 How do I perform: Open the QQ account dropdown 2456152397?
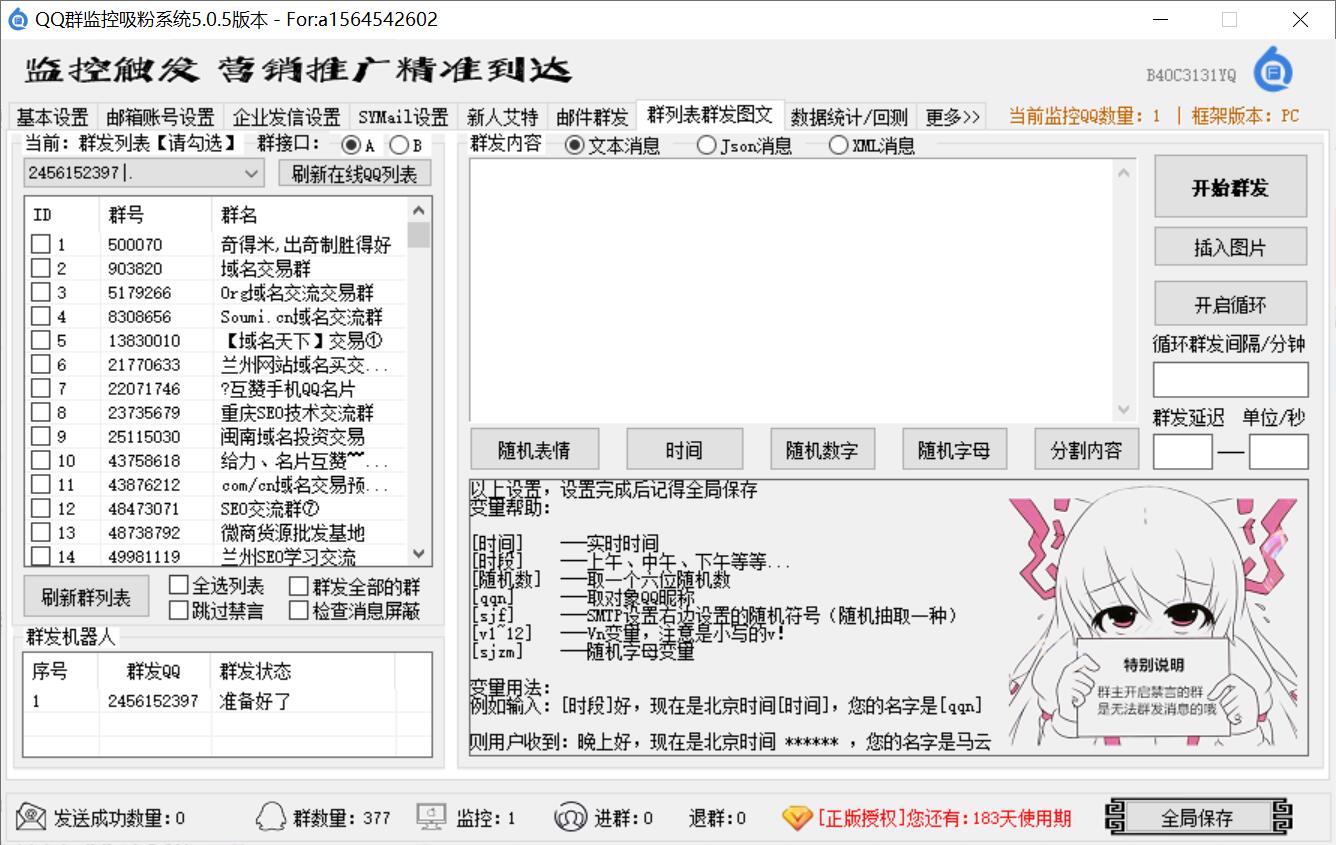click(x=251, y=173)
